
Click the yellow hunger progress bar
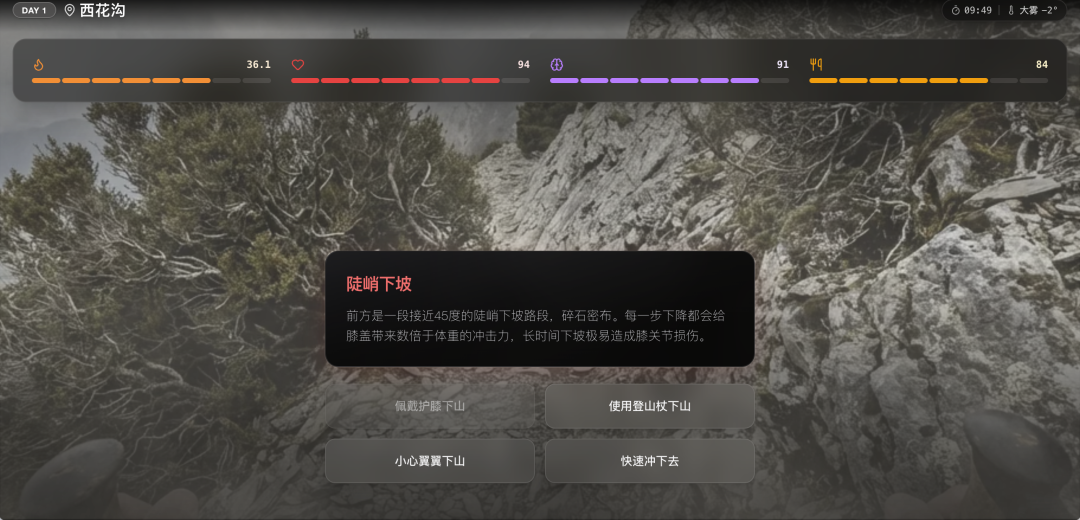[x=928, y=80]
